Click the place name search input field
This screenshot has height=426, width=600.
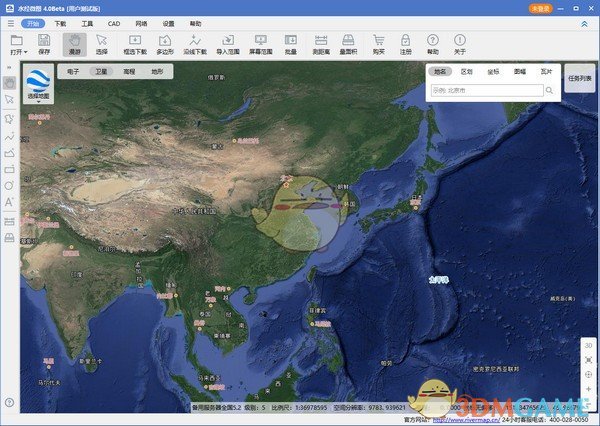pos(487,91)
